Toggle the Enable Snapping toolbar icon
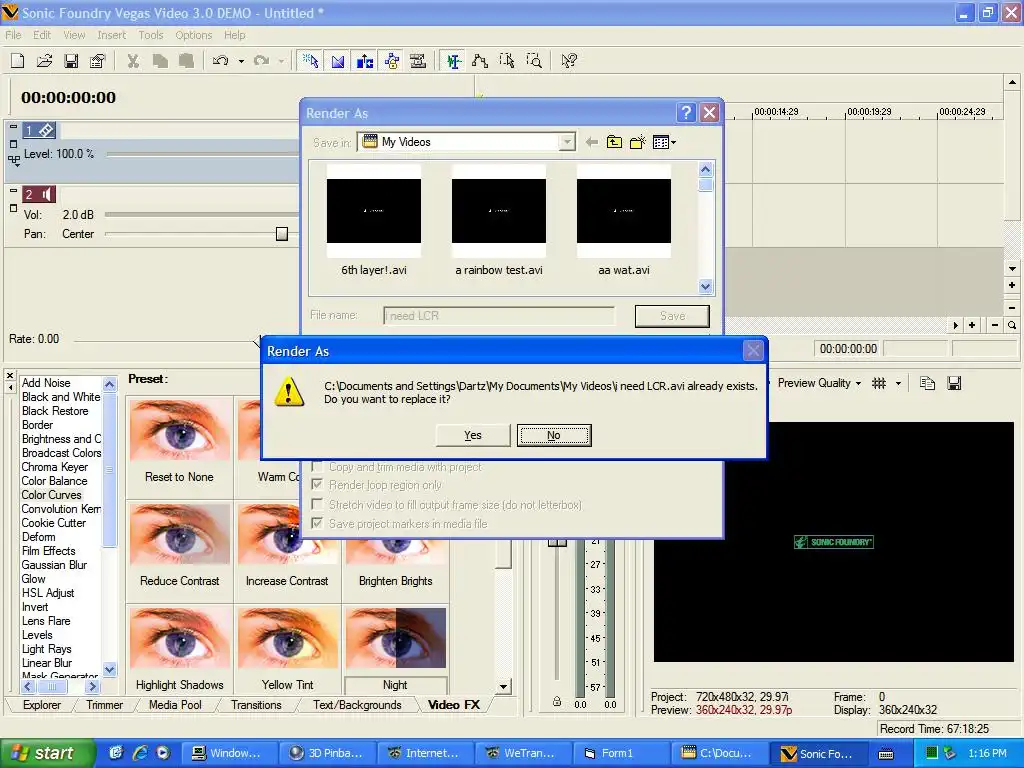The width and height of the screenshot is (1024, 768). (310, 61)
